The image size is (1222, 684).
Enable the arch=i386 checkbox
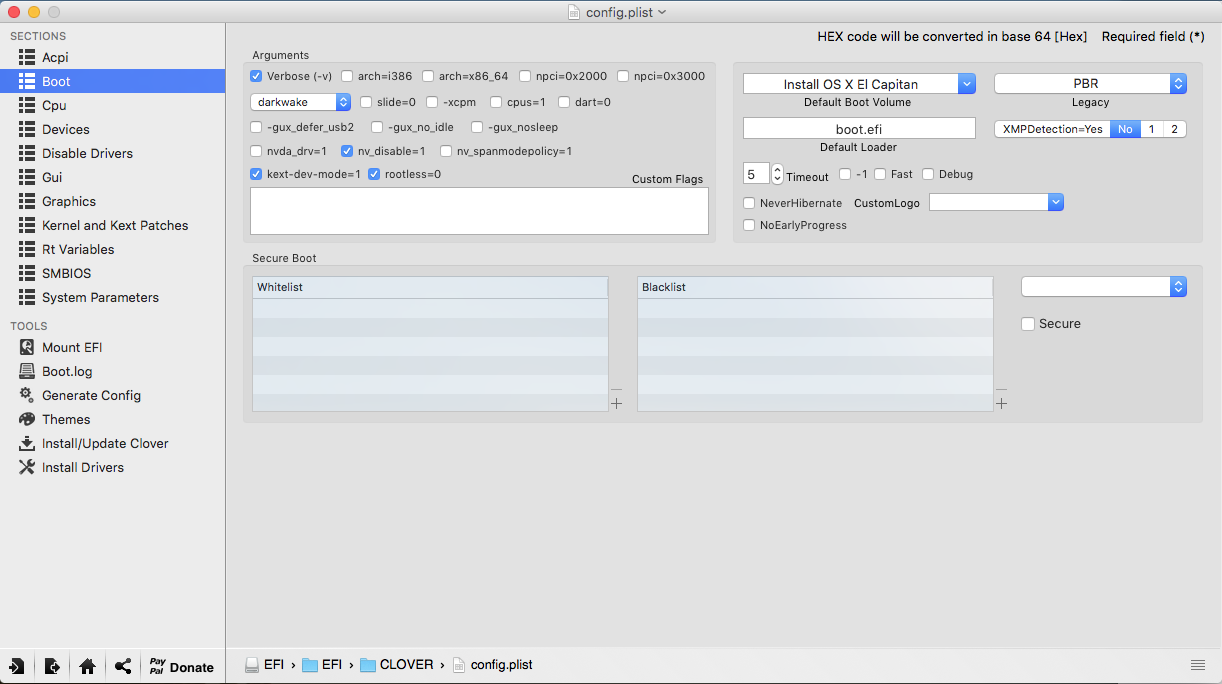click(347, 76)
